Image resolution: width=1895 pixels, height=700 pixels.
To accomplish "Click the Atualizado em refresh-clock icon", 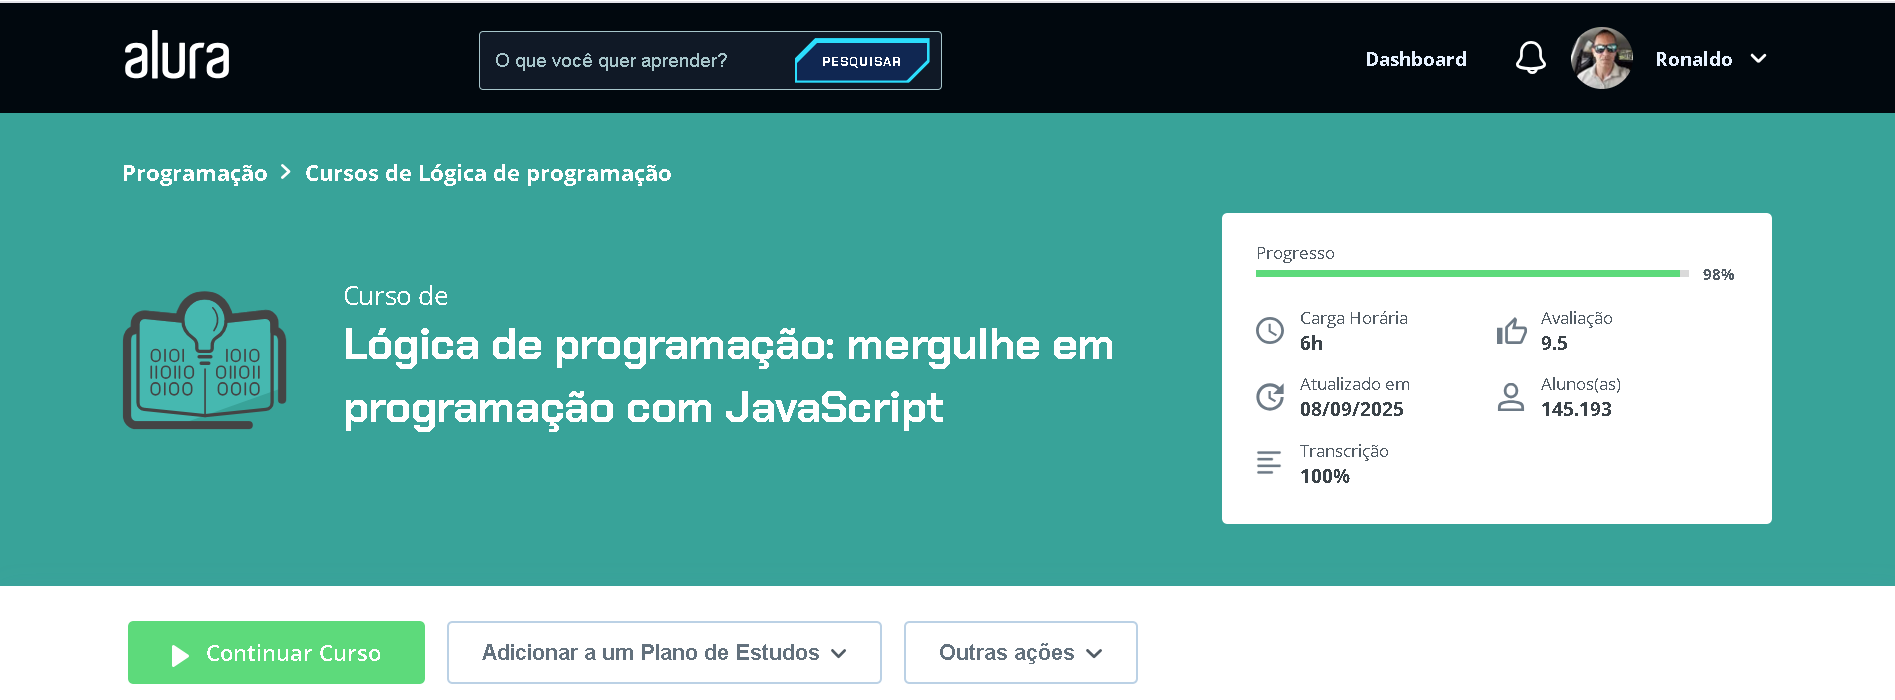I will (1270, 397).
